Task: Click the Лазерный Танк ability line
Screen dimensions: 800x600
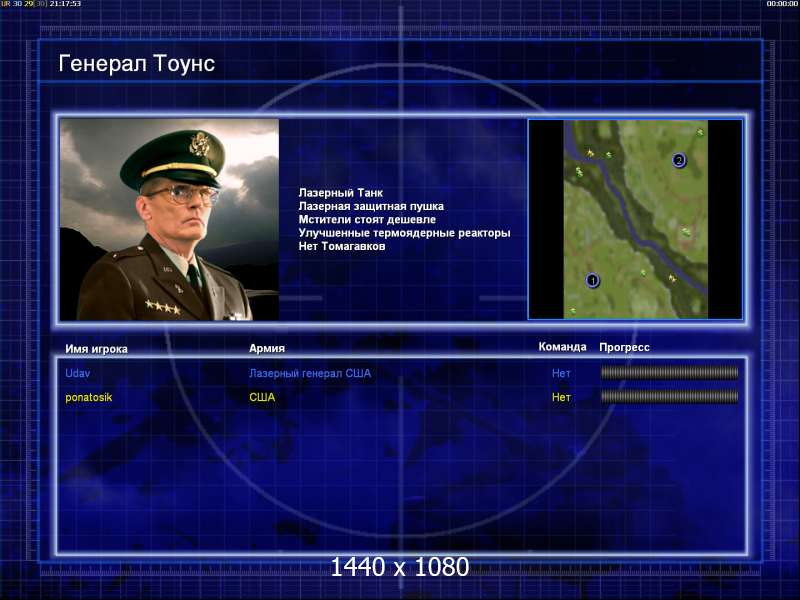Action: click(x=341, y=193)
